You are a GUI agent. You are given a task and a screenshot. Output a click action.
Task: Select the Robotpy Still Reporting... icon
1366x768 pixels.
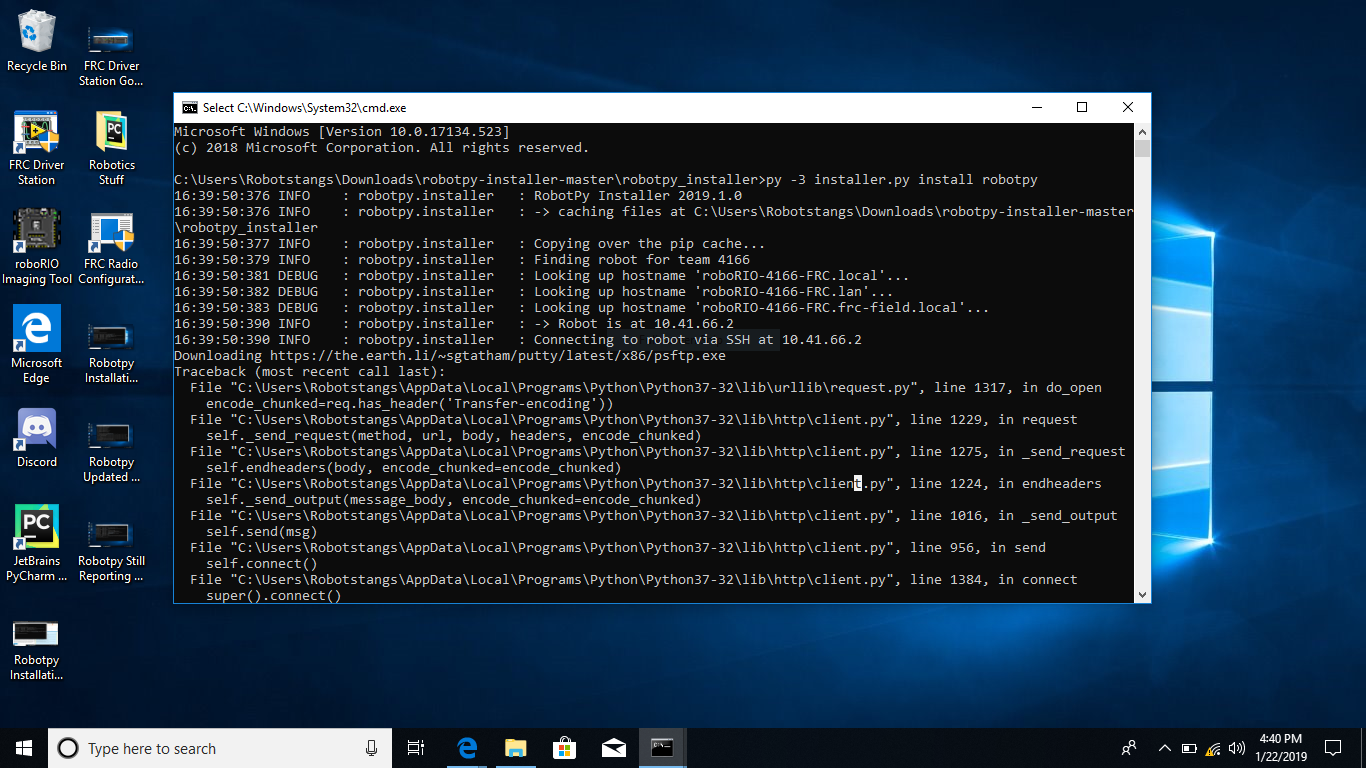111,552
